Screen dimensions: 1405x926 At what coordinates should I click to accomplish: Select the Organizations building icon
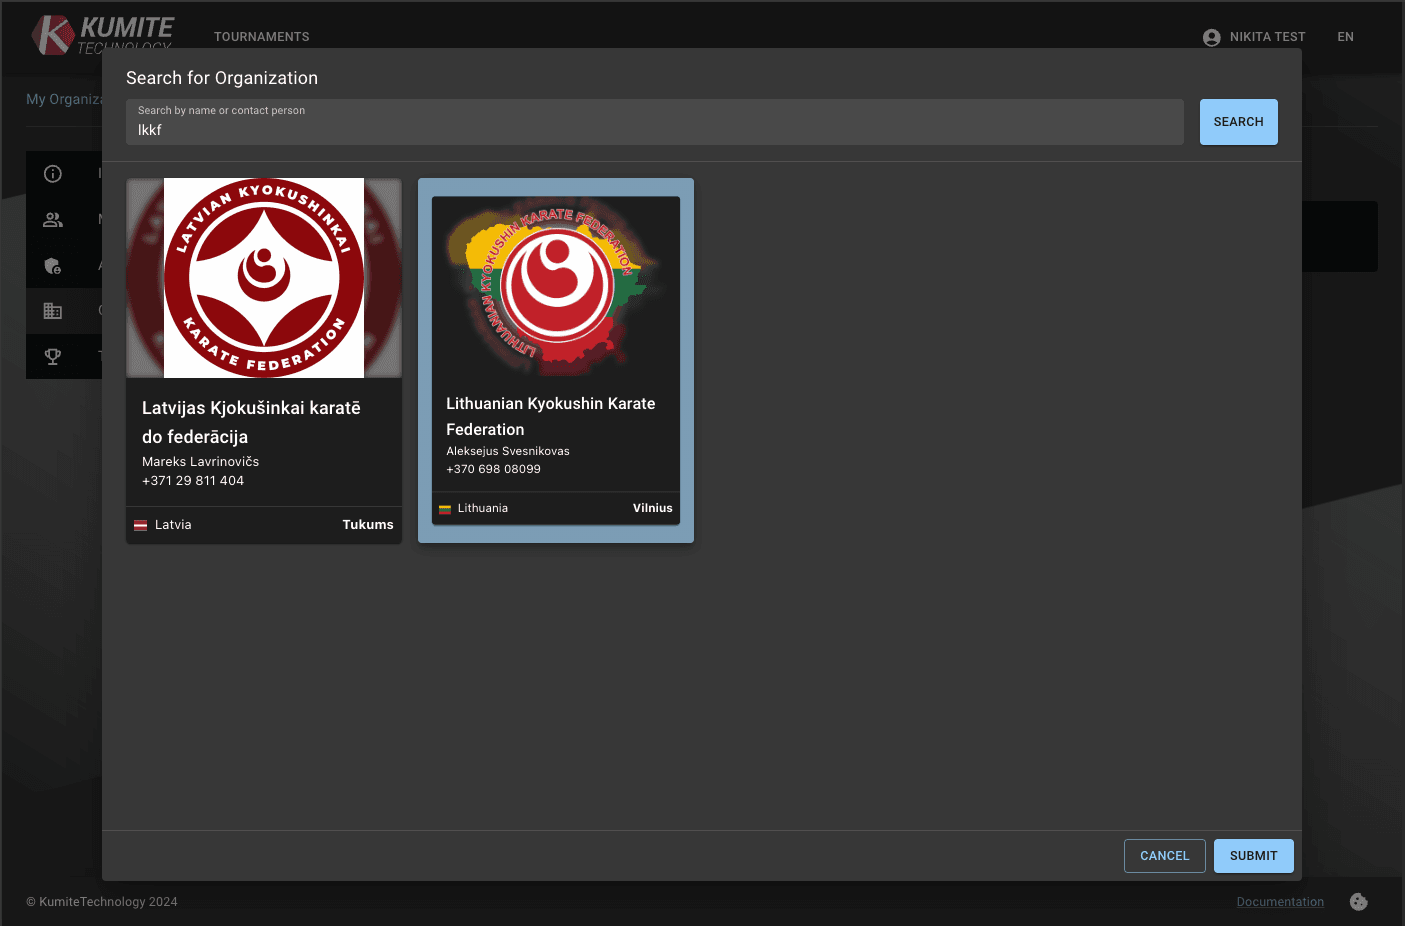click(52, 310)
